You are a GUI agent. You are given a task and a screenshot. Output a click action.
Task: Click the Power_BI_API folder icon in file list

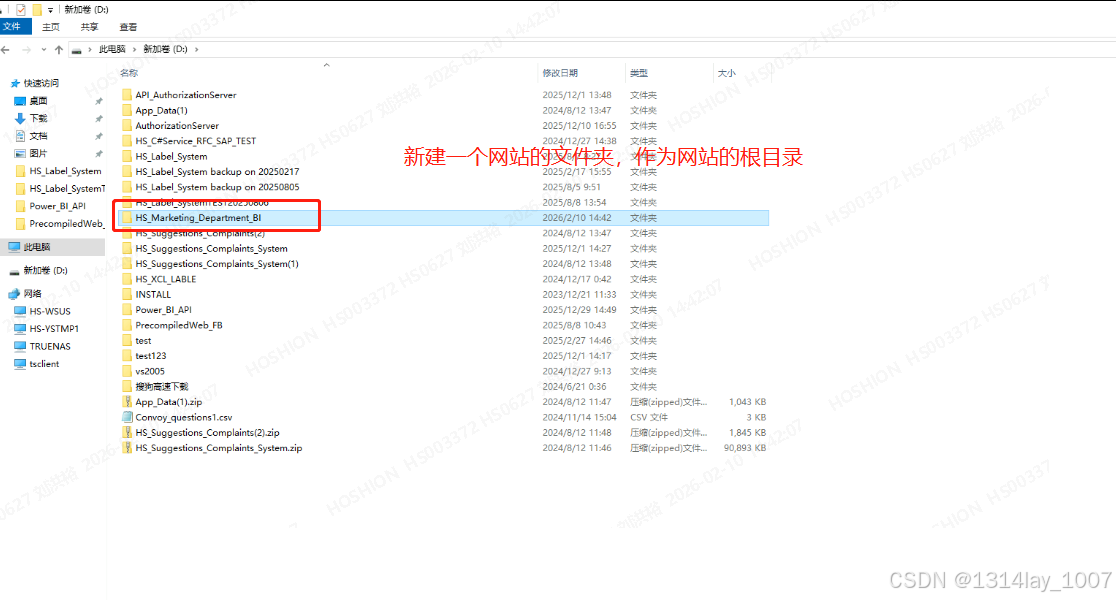pos(127,310)
